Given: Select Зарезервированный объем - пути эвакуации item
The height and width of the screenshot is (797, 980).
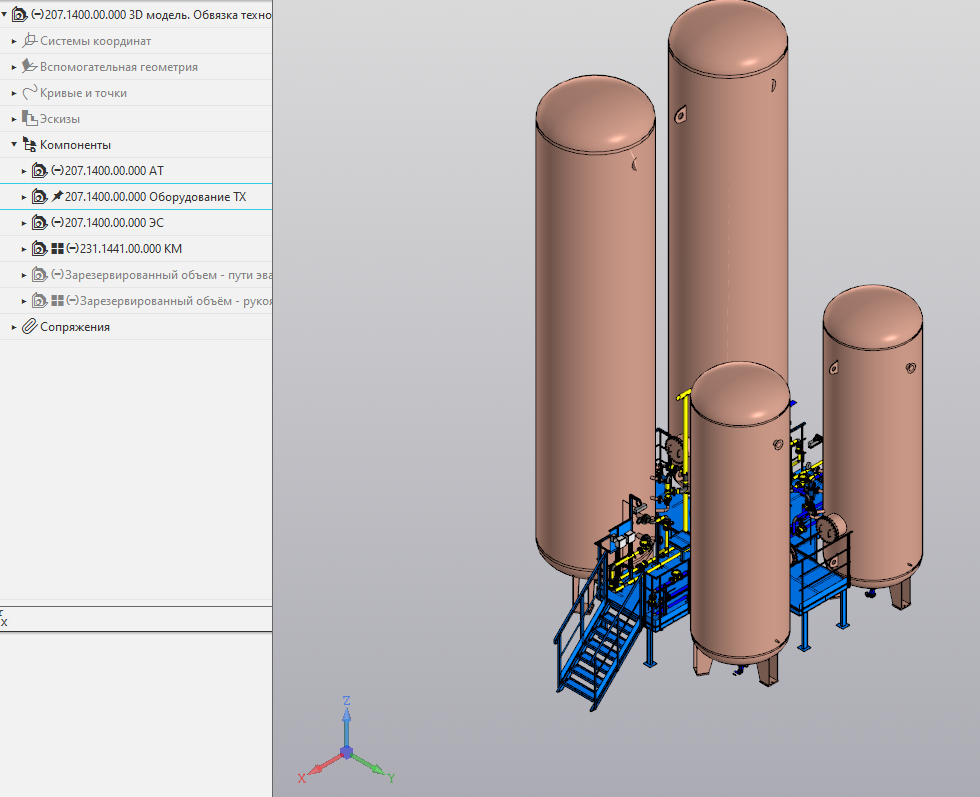Looking at the screenshot, I should (168, 275).
